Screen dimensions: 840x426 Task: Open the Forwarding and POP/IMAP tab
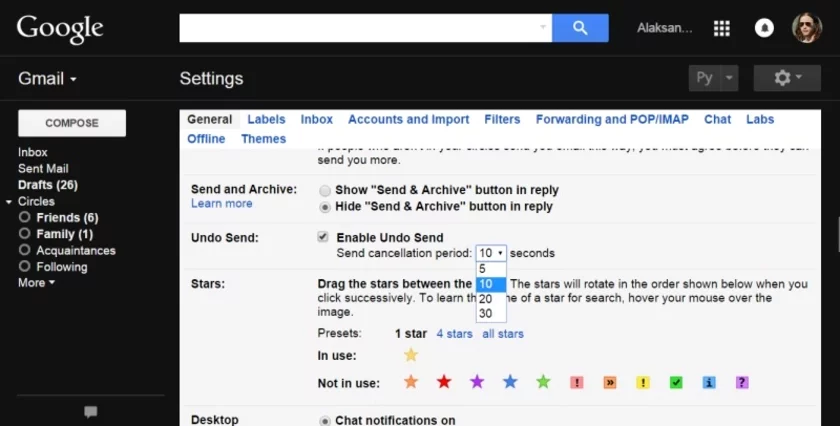(612, 119)
